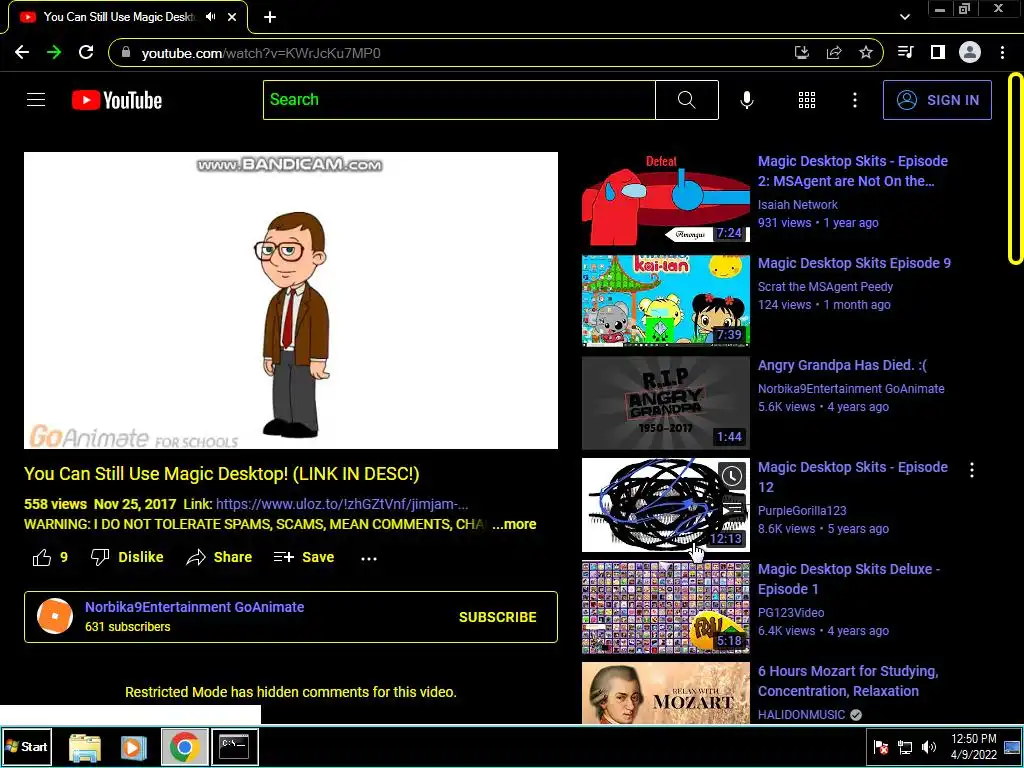Click the magnifier search button

[x=686, y=100]
